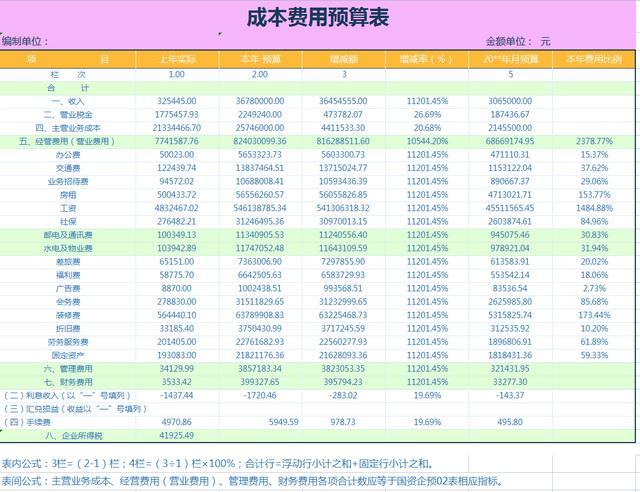Click the 26.69% growth rate cell
Viewport: 640px width, 492px height.
point(427,115)
